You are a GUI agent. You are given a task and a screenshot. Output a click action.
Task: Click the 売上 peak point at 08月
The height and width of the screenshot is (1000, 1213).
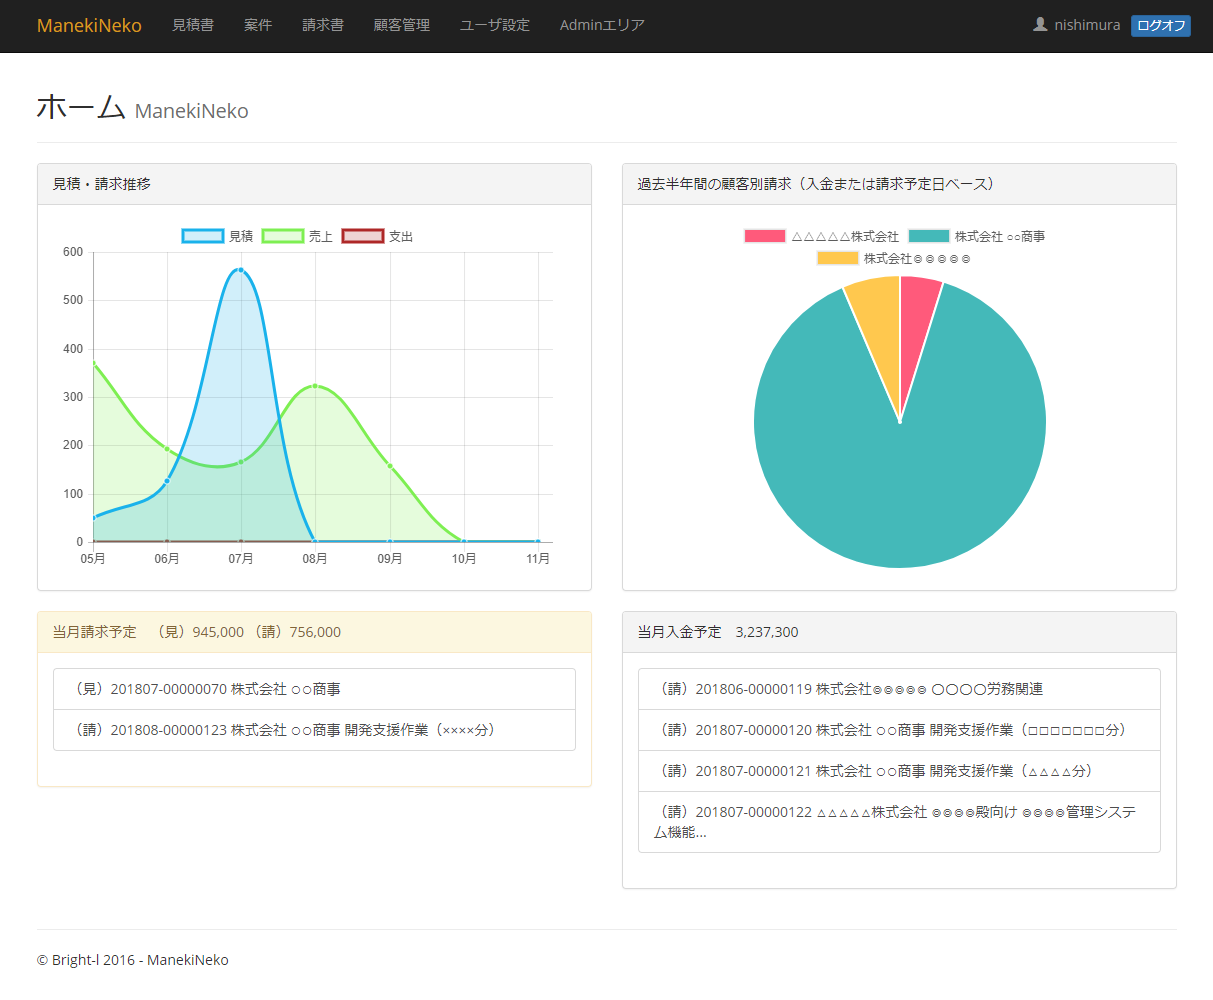coord(315,386)
